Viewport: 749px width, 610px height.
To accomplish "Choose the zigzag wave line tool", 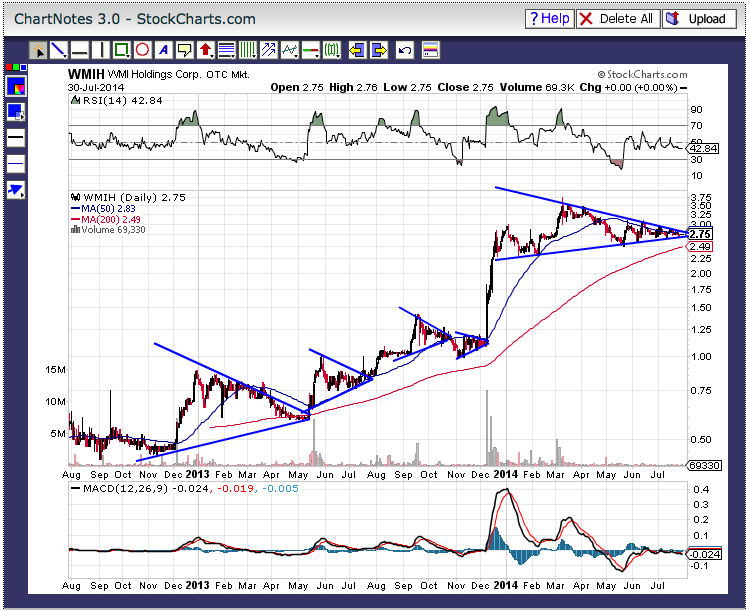I will [290, 50].
